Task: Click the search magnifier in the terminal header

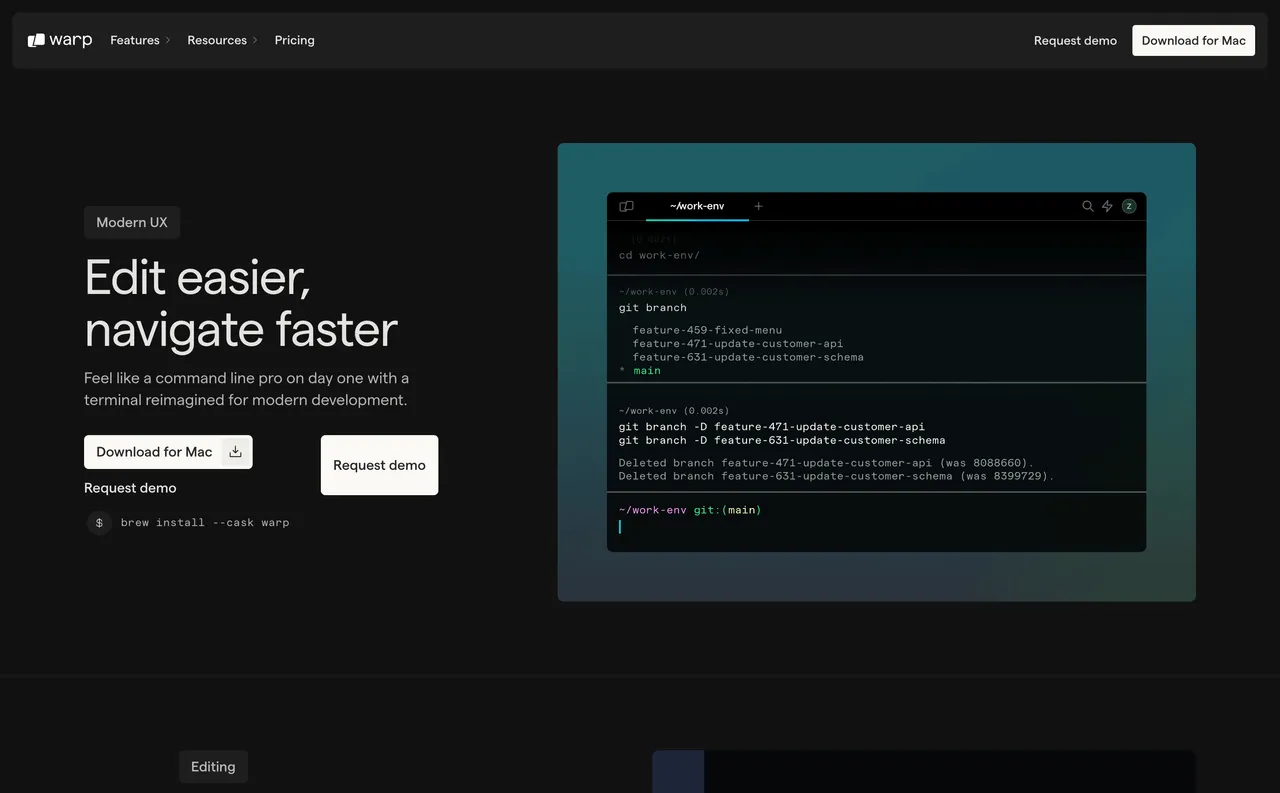Action: (1088, 206)
